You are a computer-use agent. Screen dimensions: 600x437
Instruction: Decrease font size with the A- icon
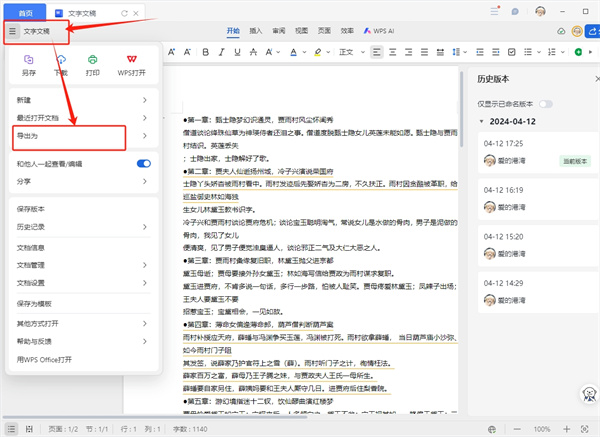pos(187,52)
